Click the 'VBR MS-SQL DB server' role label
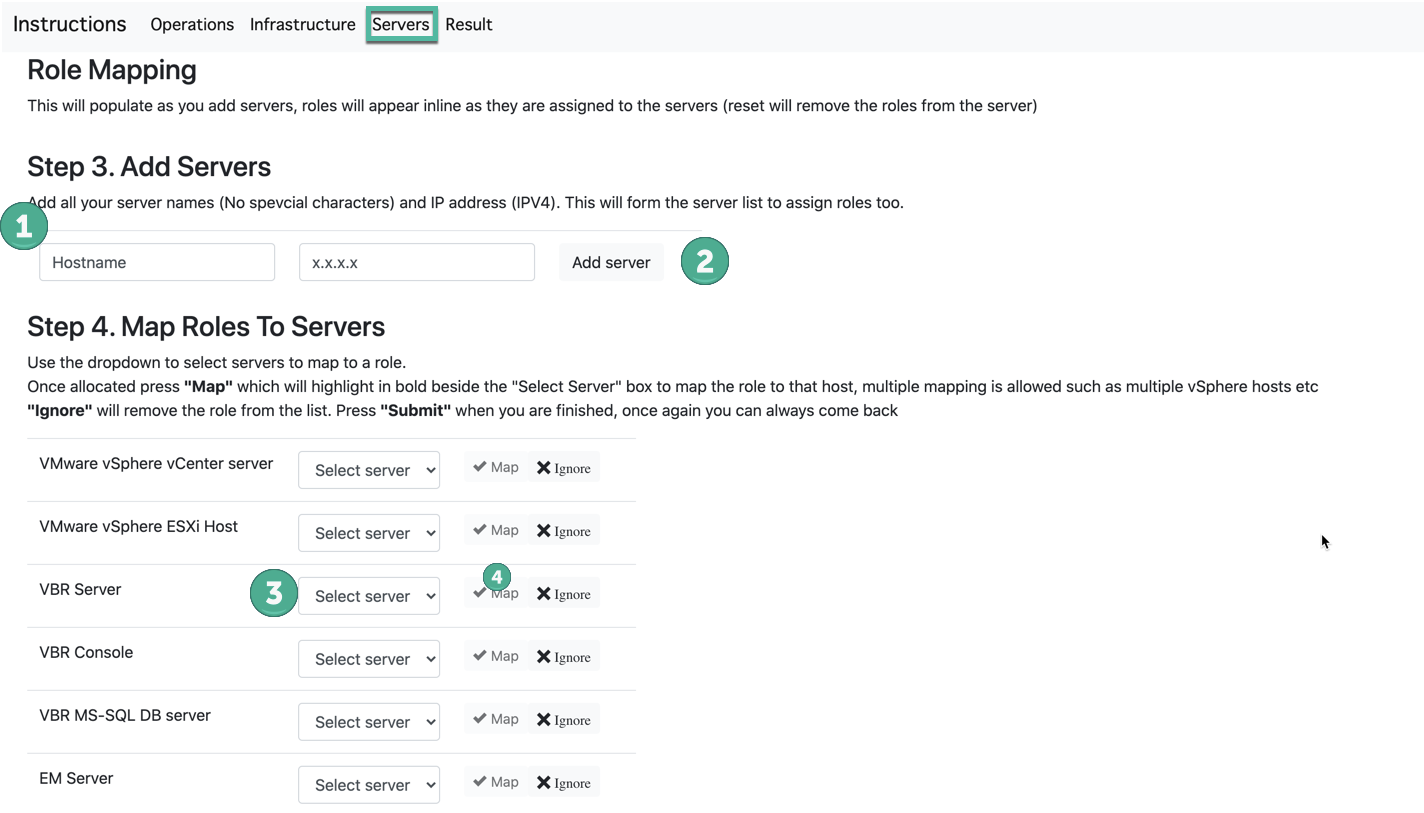 click(125, 716)
